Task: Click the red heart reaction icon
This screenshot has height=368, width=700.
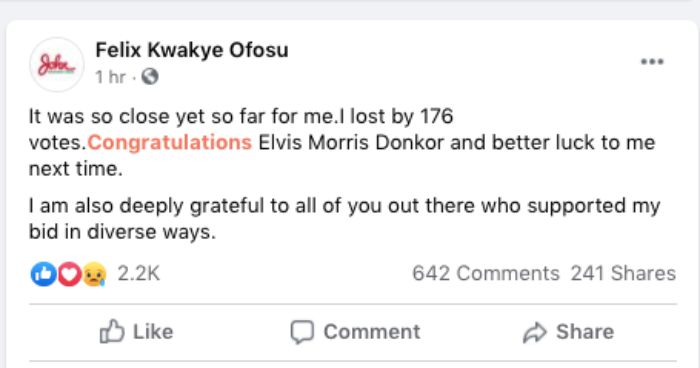Action: [x=69, y=274]
